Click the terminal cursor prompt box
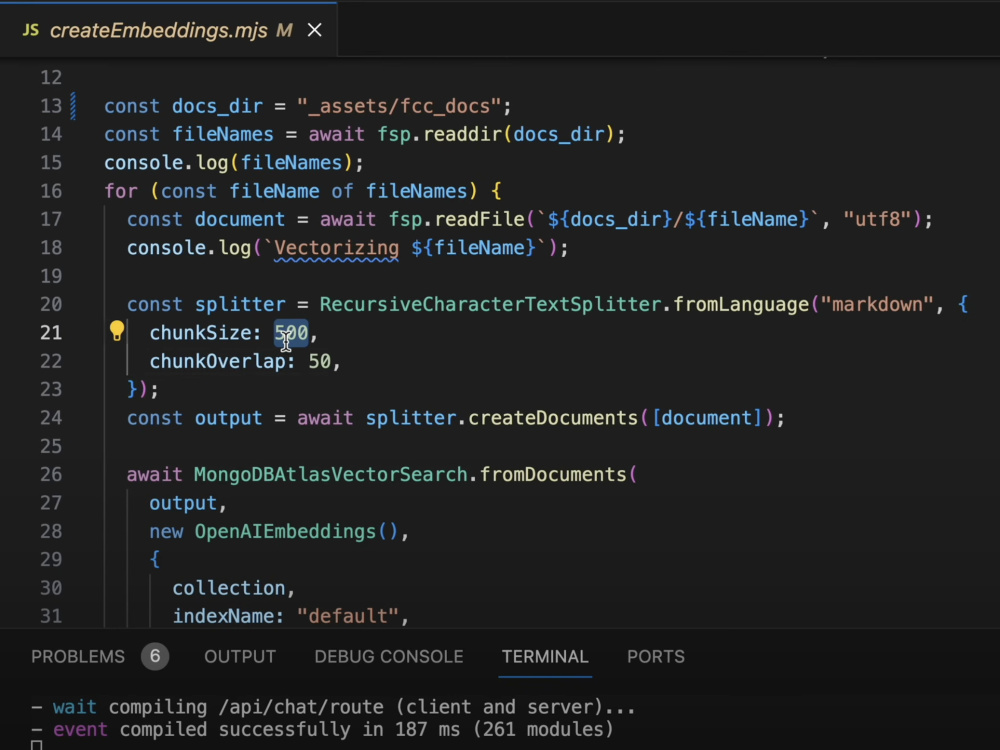Image resolution: width=1000 pixels, height=750 pixels. pyautogui.click(x=36, y=746)
